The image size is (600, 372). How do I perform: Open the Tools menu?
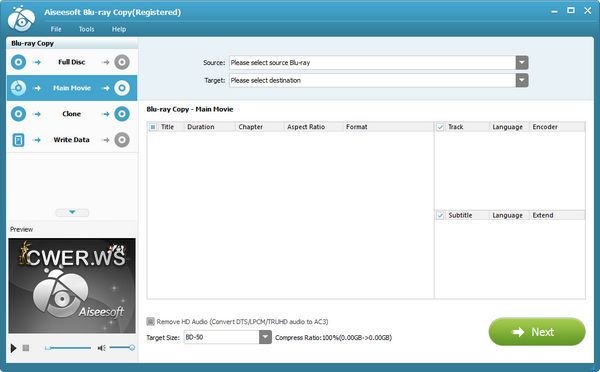[86, 29]
